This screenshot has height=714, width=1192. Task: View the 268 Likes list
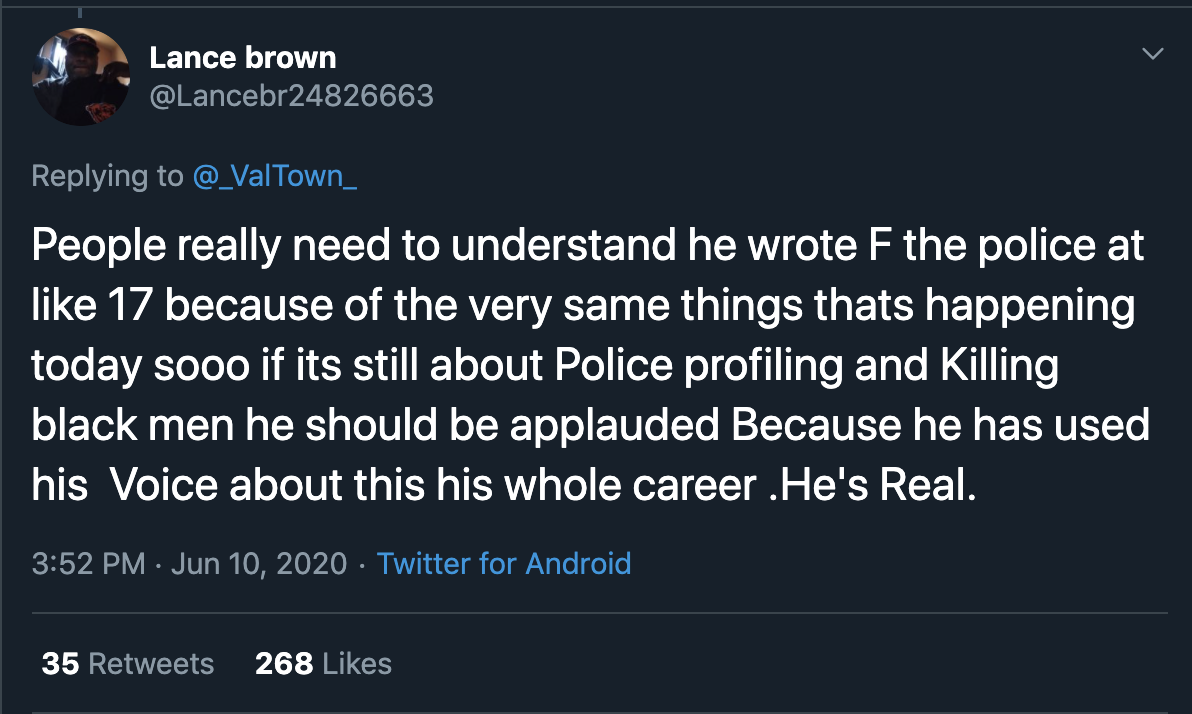323,663
